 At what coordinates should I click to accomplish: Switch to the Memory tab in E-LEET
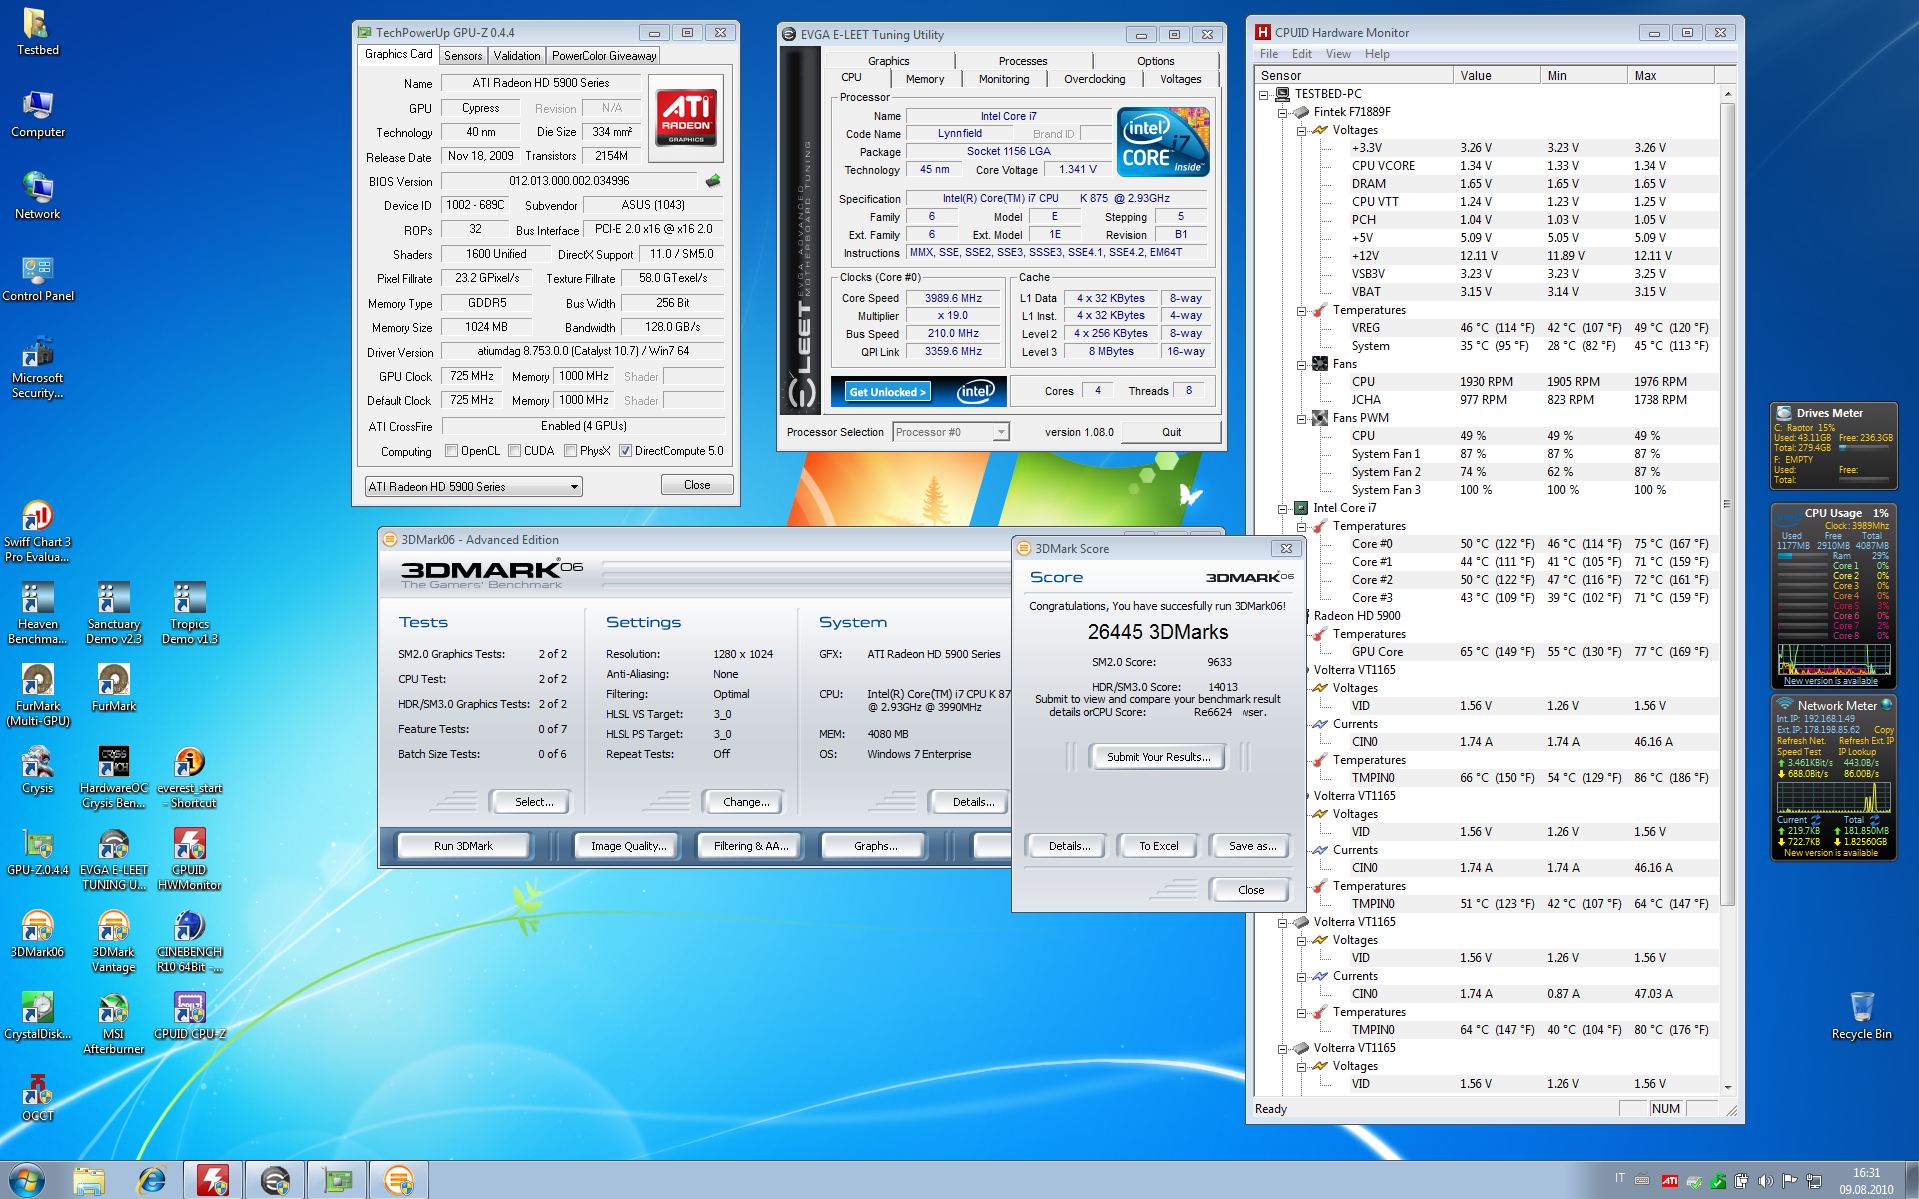point(925,79)
